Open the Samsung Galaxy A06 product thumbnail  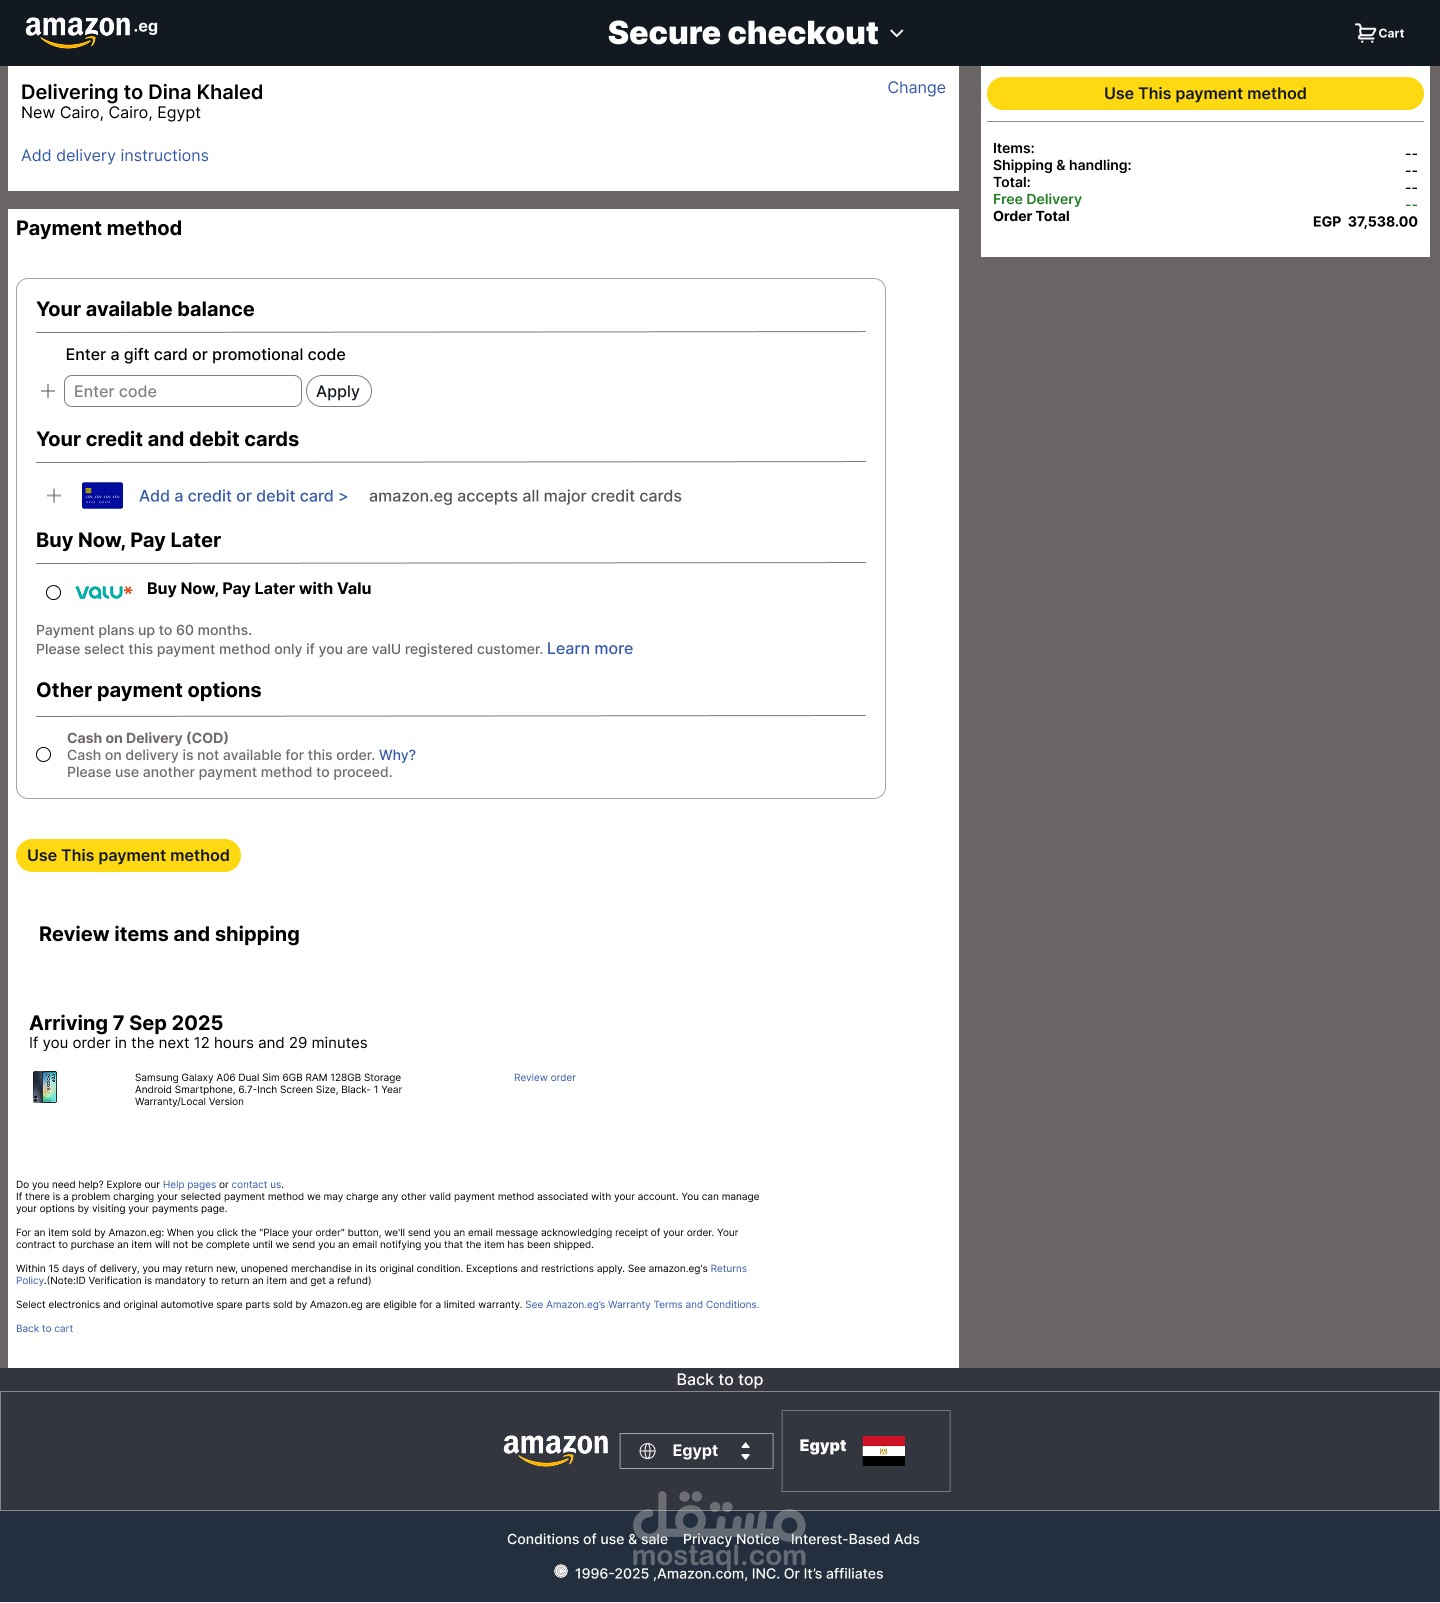(x=45, y=1087)
